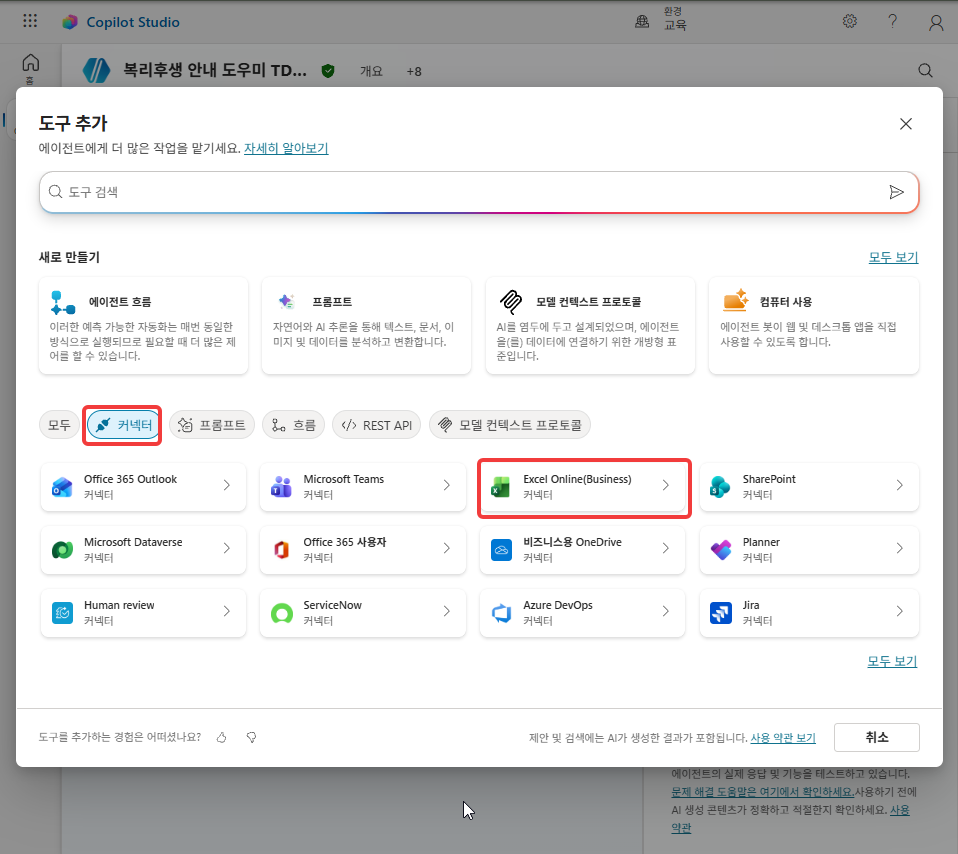Viewport: 958px width, 854px height.
Task: Open the +8 more tabs menu
Action: click(x=414, y=71)
